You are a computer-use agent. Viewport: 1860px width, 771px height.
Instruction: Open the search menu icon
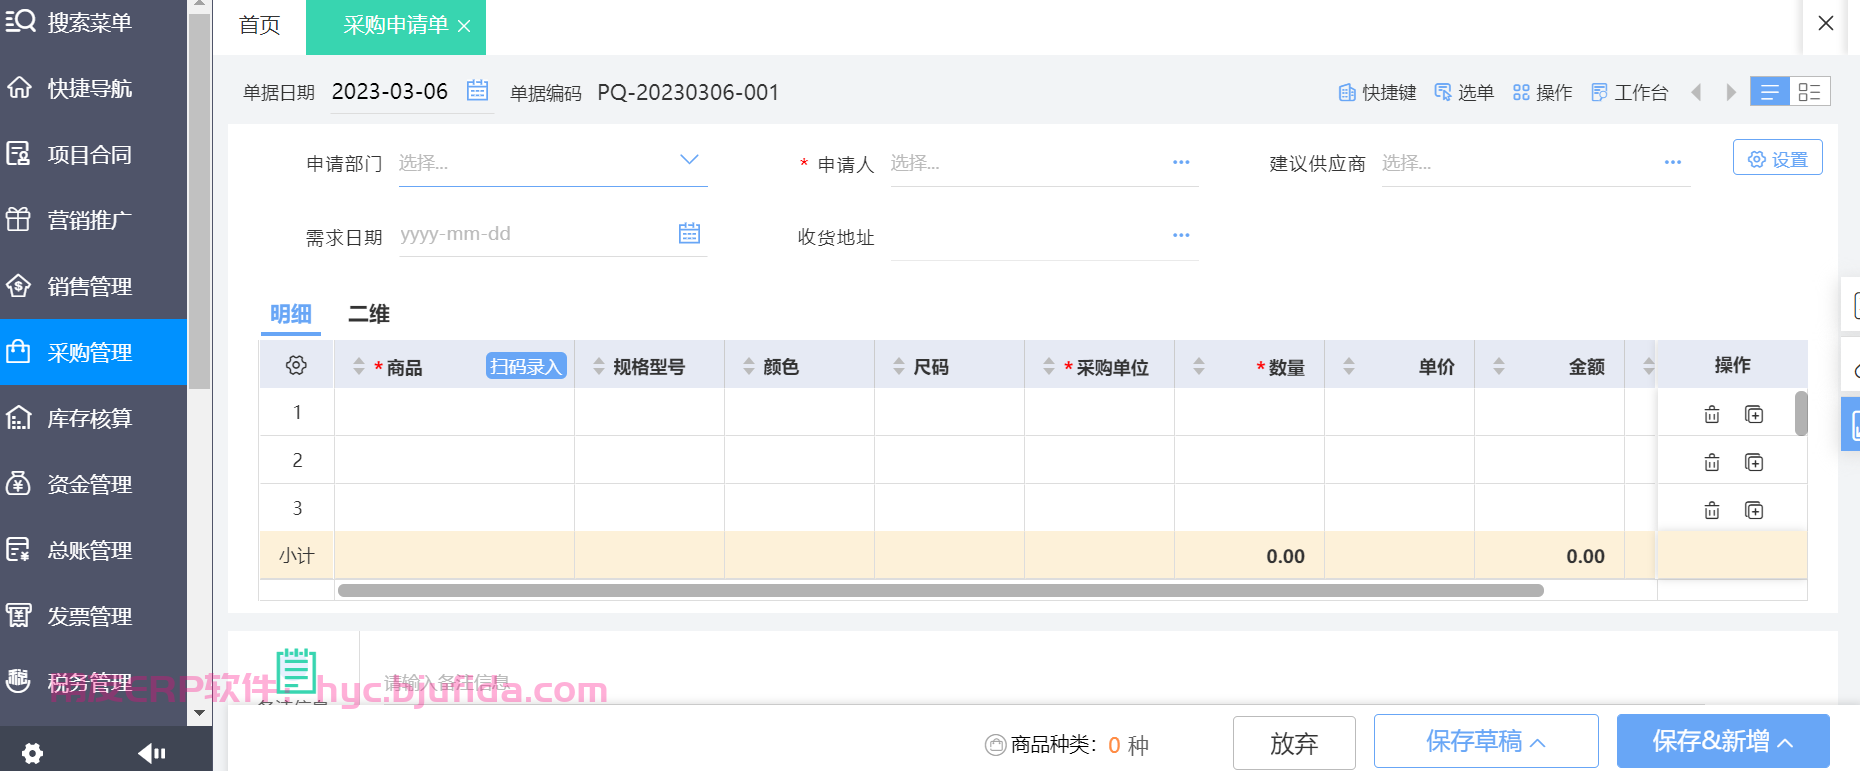pyautogui.click(x=20, y=21)
